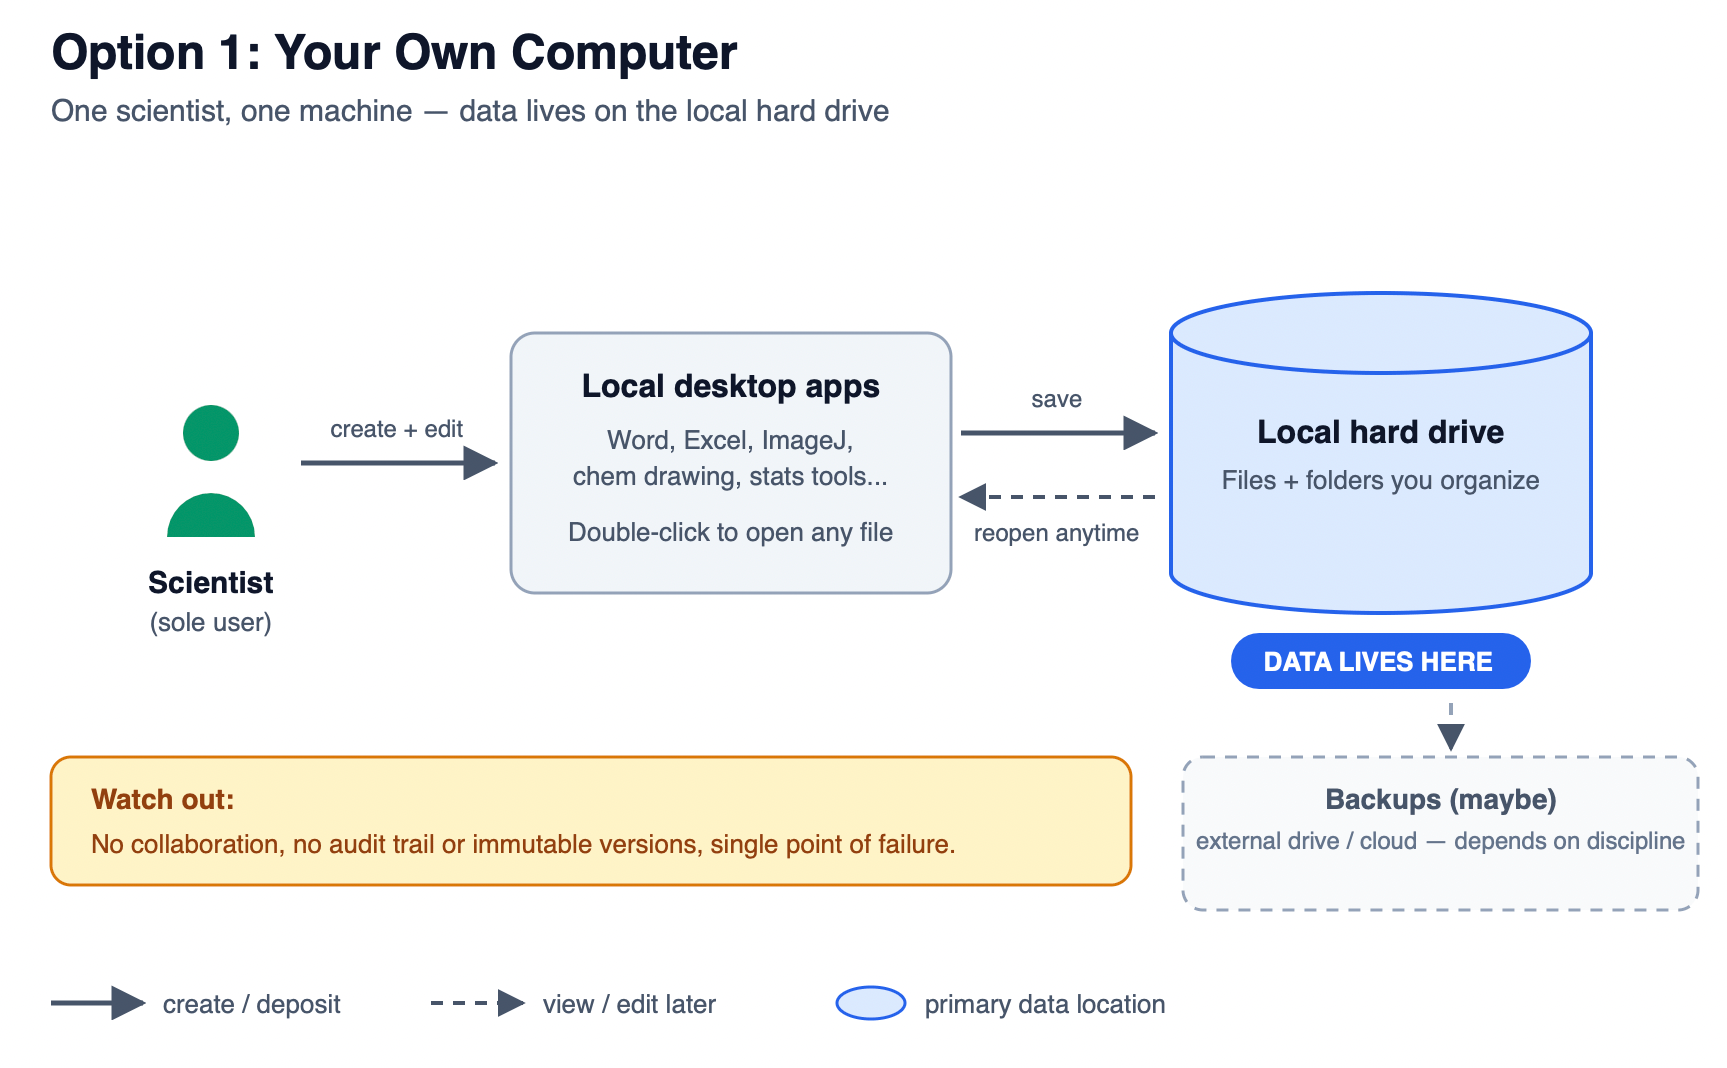Click the dashed reopen arrow pointing to apps
The image size is (1727, 1068).
(x=1057, y=497)
